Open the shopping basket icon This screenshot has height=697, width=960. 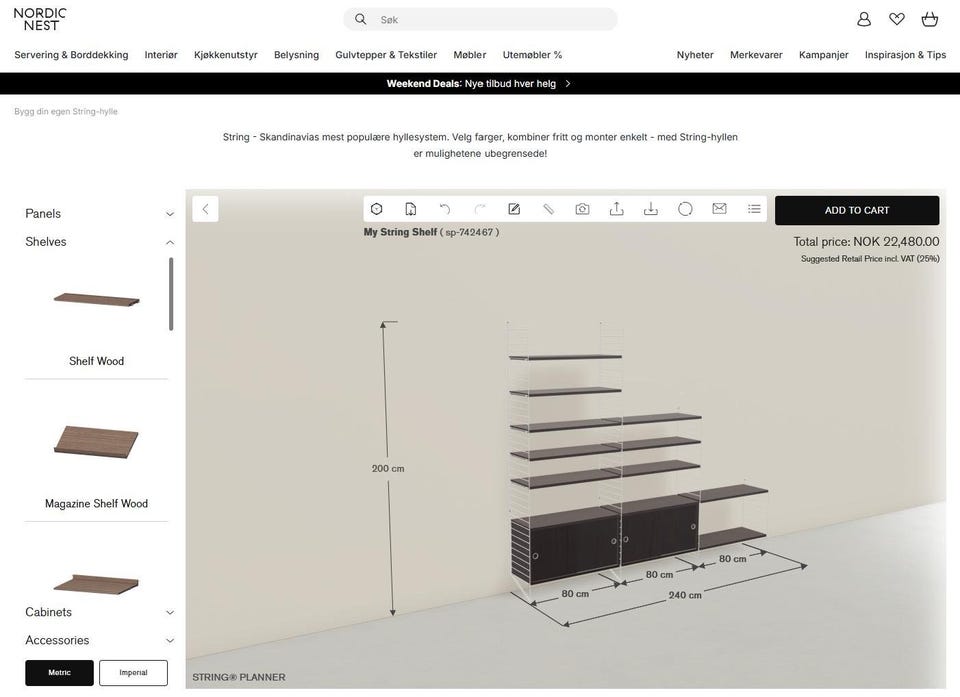point(930,19)
